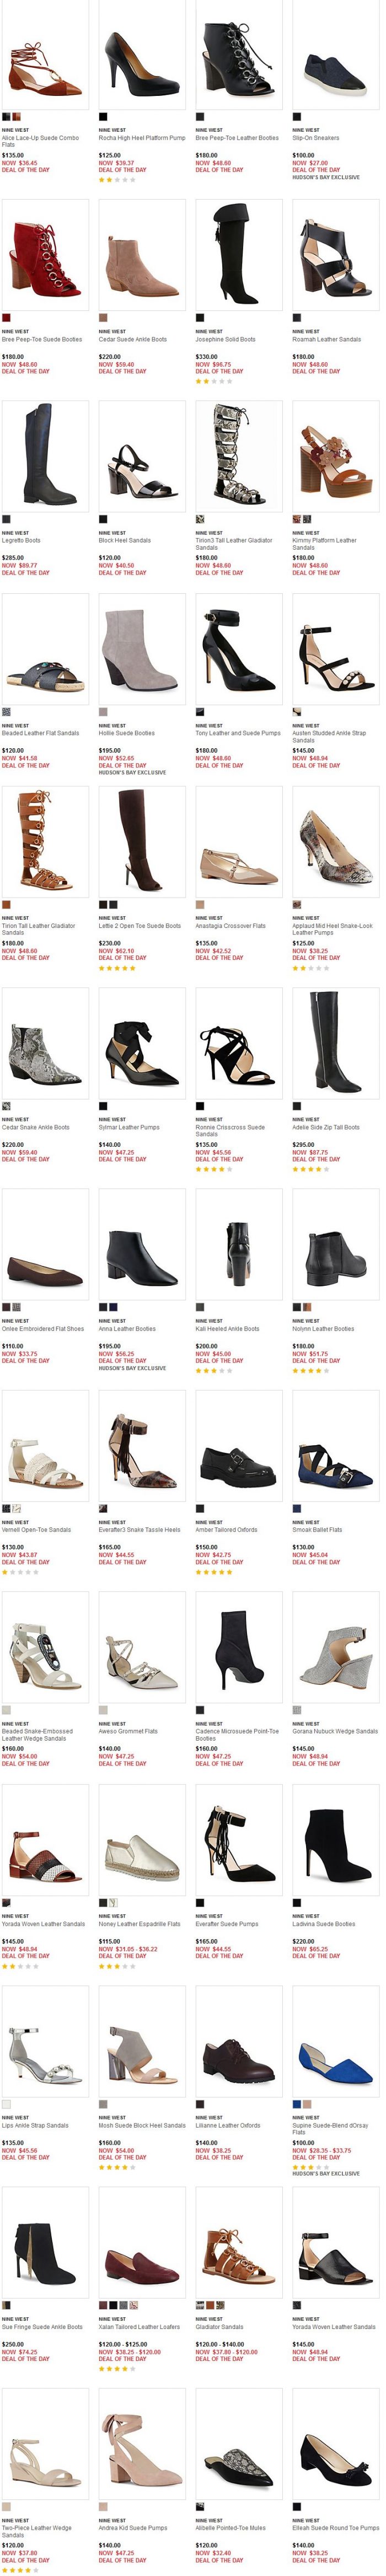Open the Kimmy Platform Leather Sandals image
Viewport: 386px width, 2576px height.
point(335,456)
